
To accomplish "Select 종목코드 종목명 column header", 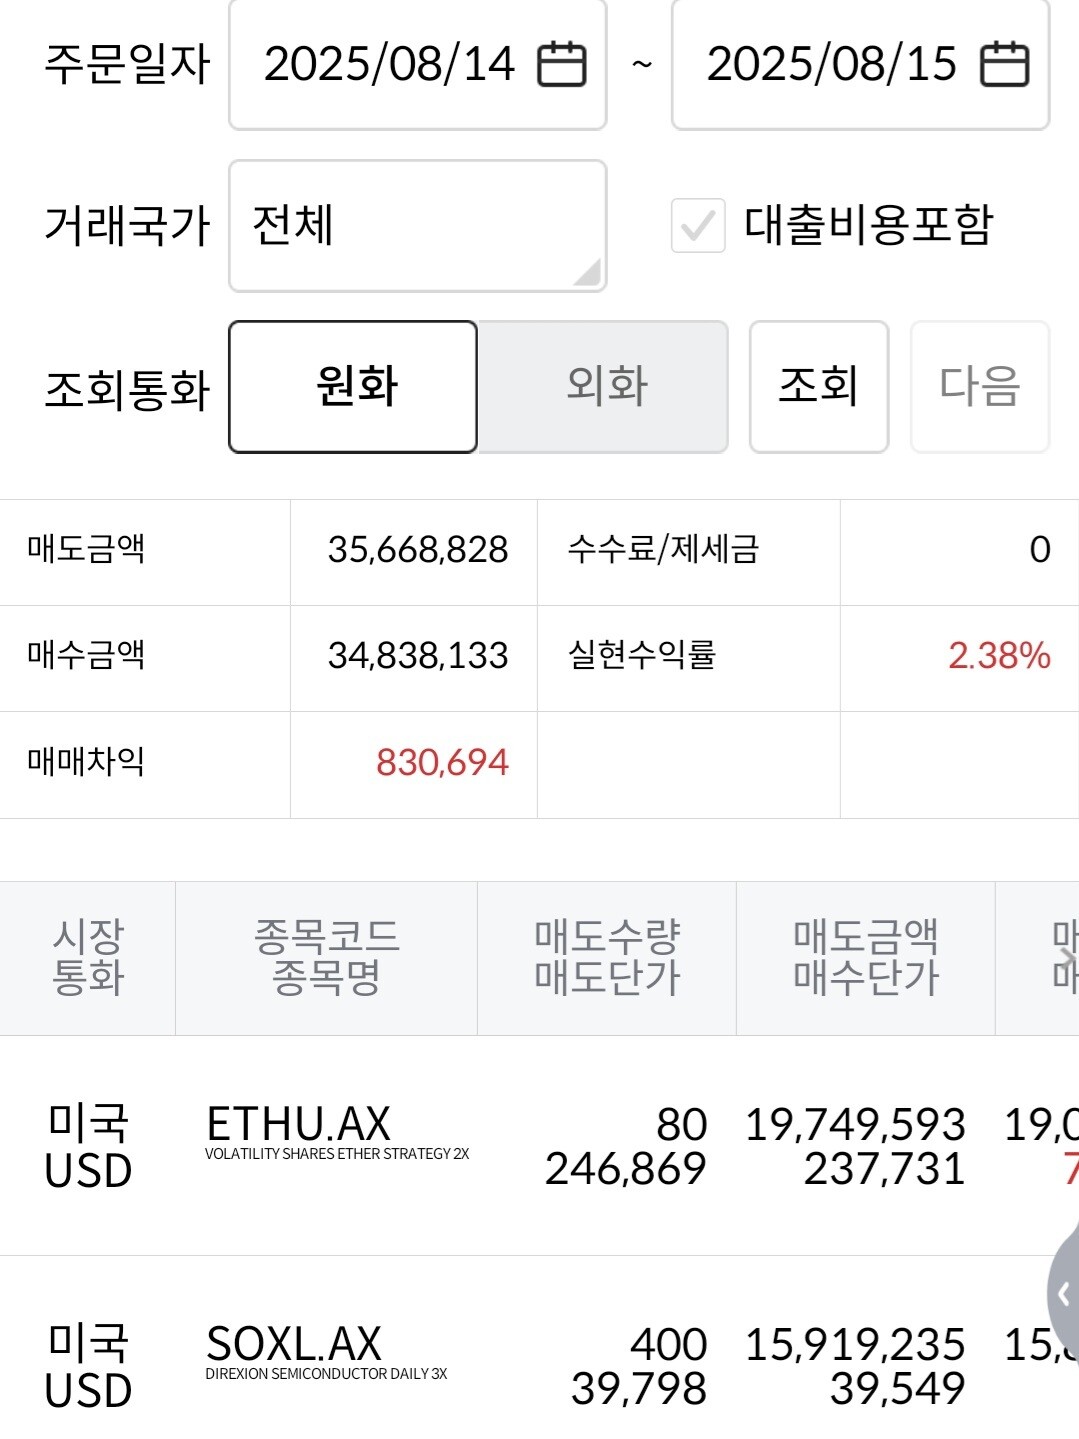I will (x=326, y=957).
